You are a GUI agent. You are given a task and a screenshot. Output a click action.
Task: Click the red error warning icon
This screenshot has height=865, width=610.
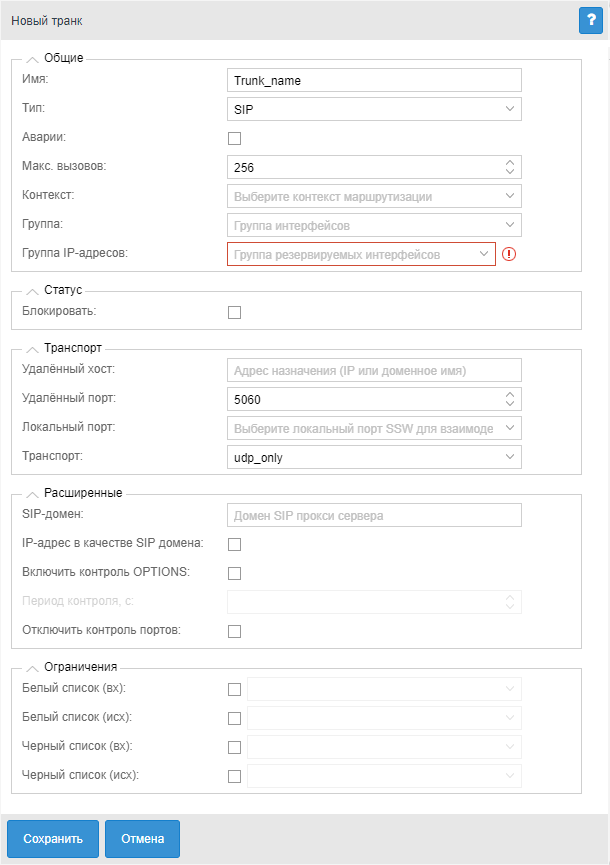509,254
